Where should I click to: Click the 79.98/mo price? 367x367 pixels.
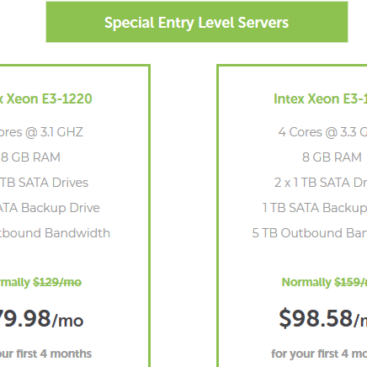pyautogui.click(x=42, y=319)
